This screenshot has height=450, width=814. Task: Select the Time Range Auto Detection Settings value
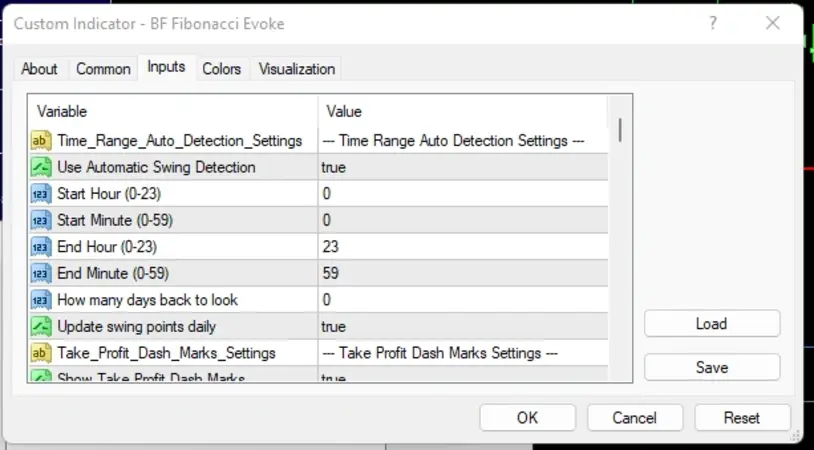click(x=453, y=141)
